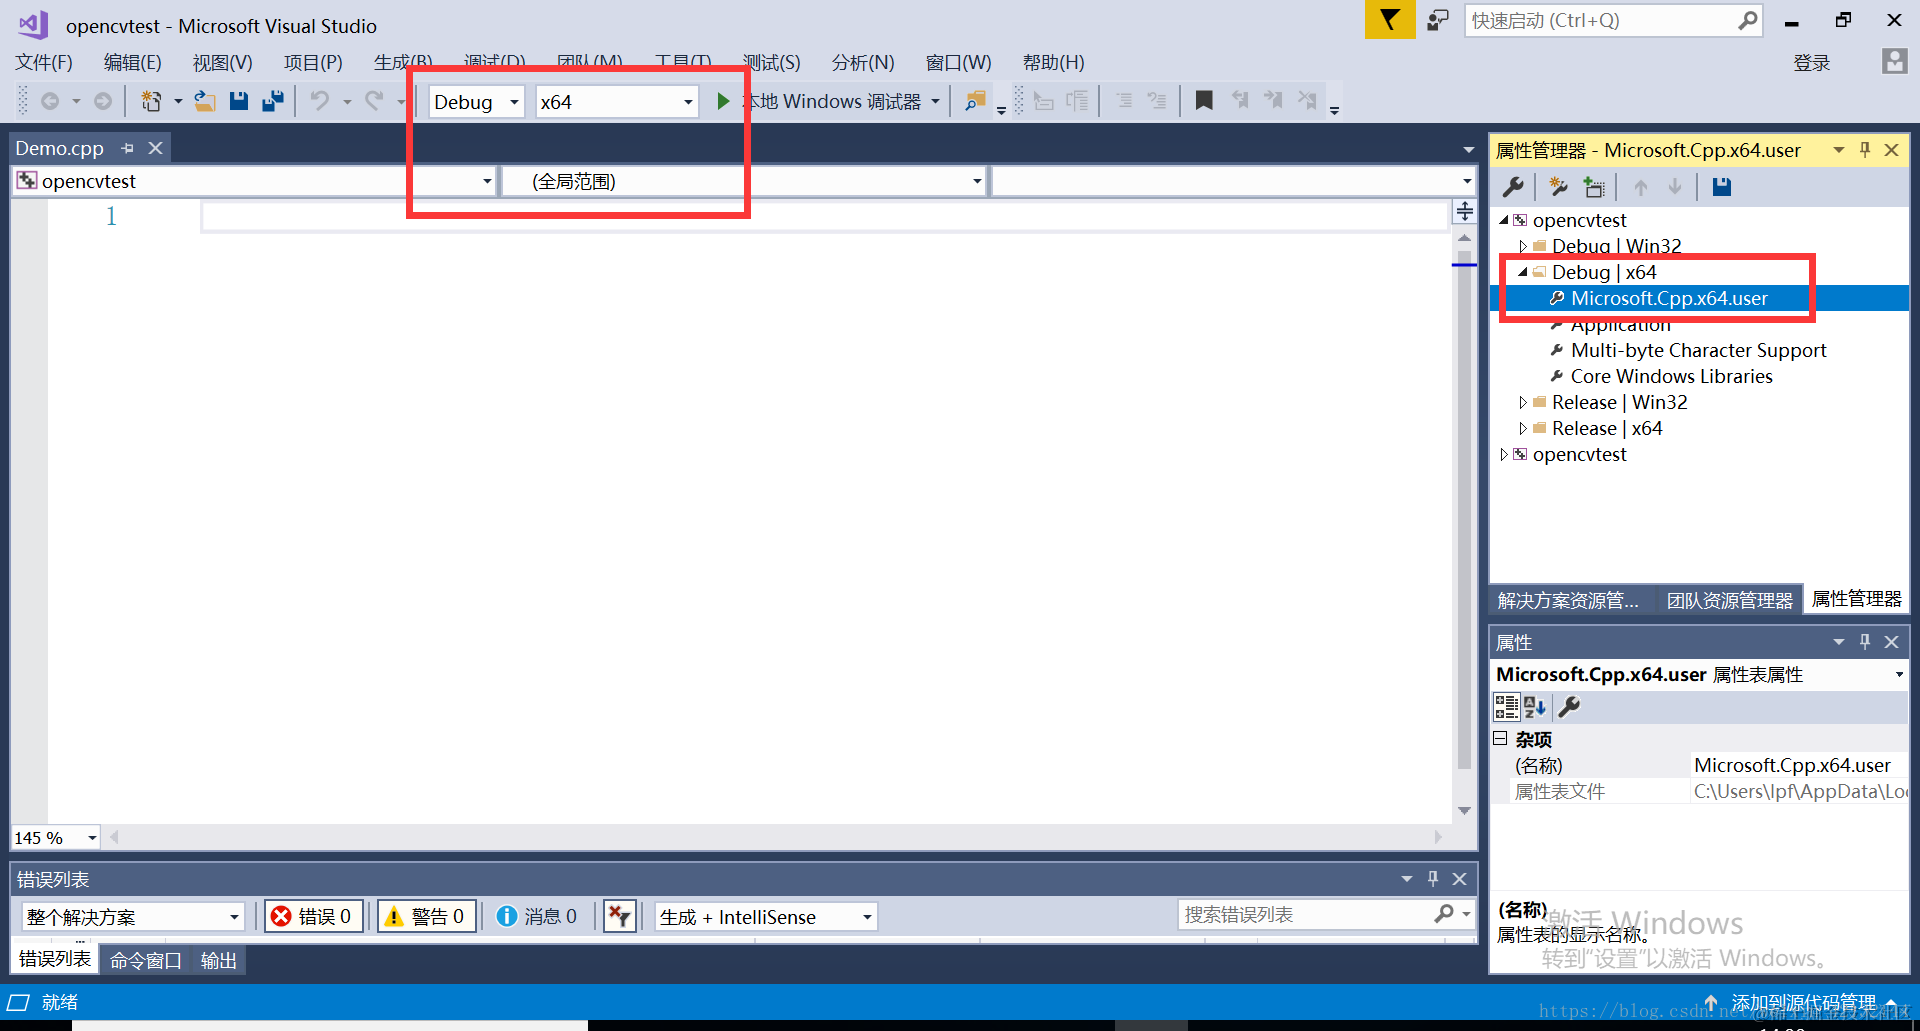This screenshot has width=1920, height=1031.
Task: Click the Undo arrow icon
Action: point(320,101)
